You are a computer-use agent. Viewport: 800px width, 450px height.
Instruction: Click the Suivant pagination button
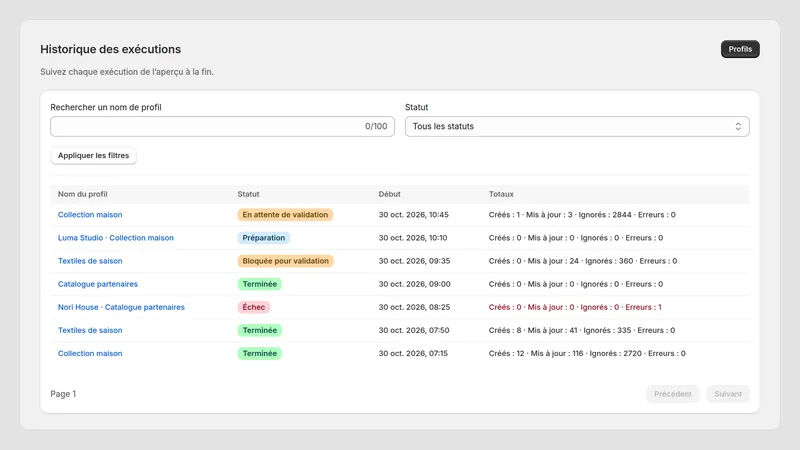click(x=728, y=394)
